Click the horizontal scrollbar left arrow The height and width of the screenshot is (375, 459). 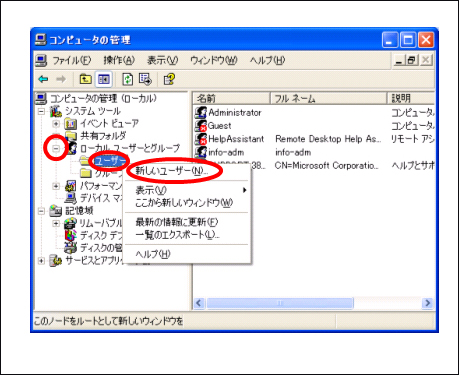[199, 303]
